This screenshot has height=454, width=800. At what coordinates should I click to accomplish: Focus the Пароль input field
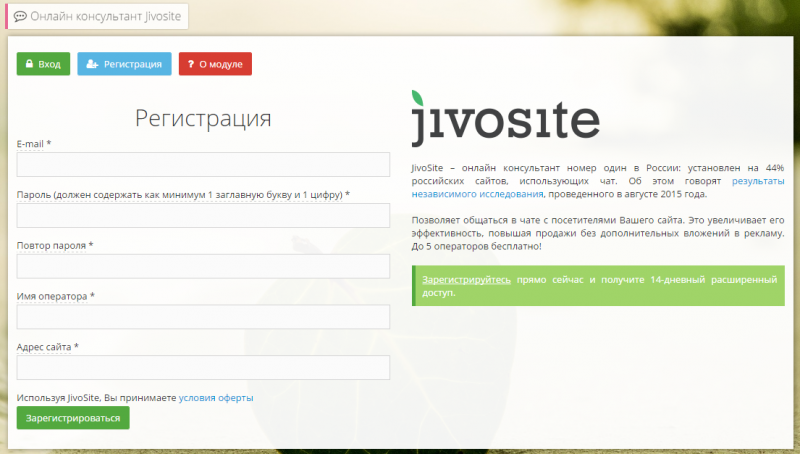(203, 215)
